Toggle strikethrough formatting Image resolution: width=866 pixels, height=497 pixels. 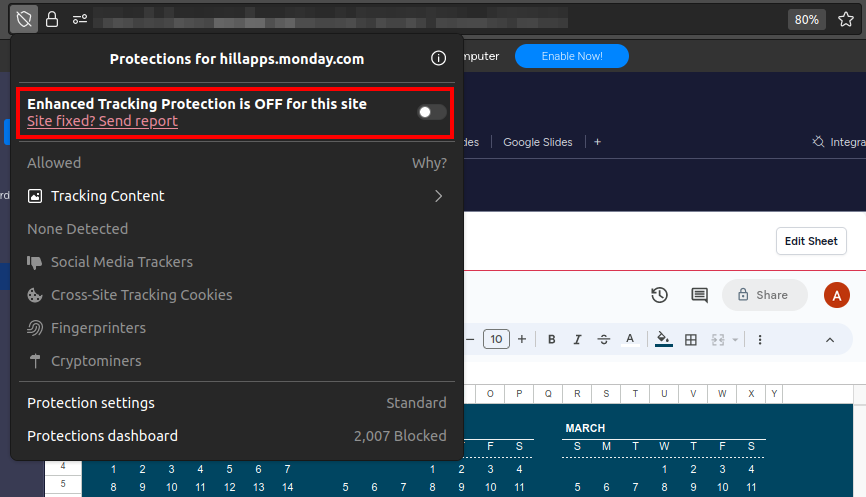604,340
